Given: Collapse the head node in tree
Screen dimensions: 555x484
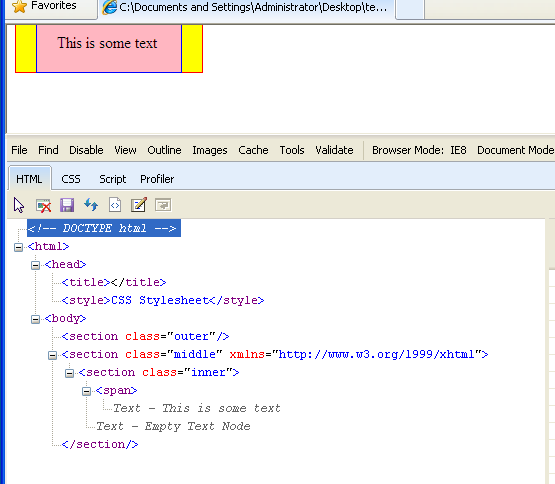Looking at the screenshot, I should tap(35, 265).
